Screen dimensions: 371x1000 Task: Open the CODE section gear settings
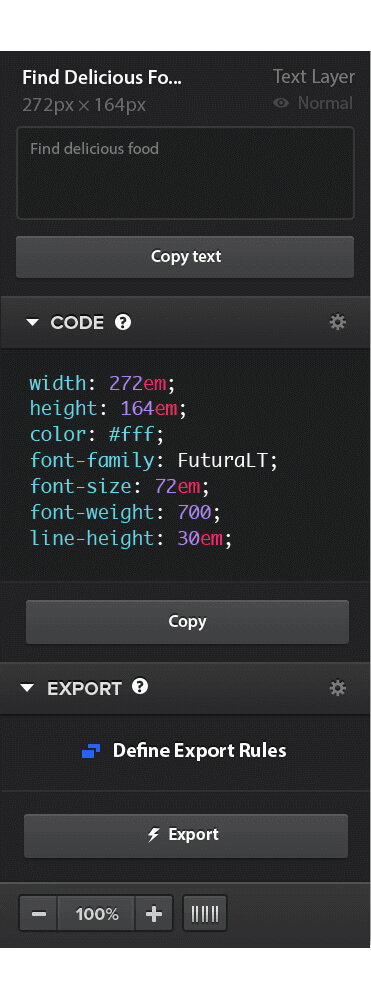point(337,322)
